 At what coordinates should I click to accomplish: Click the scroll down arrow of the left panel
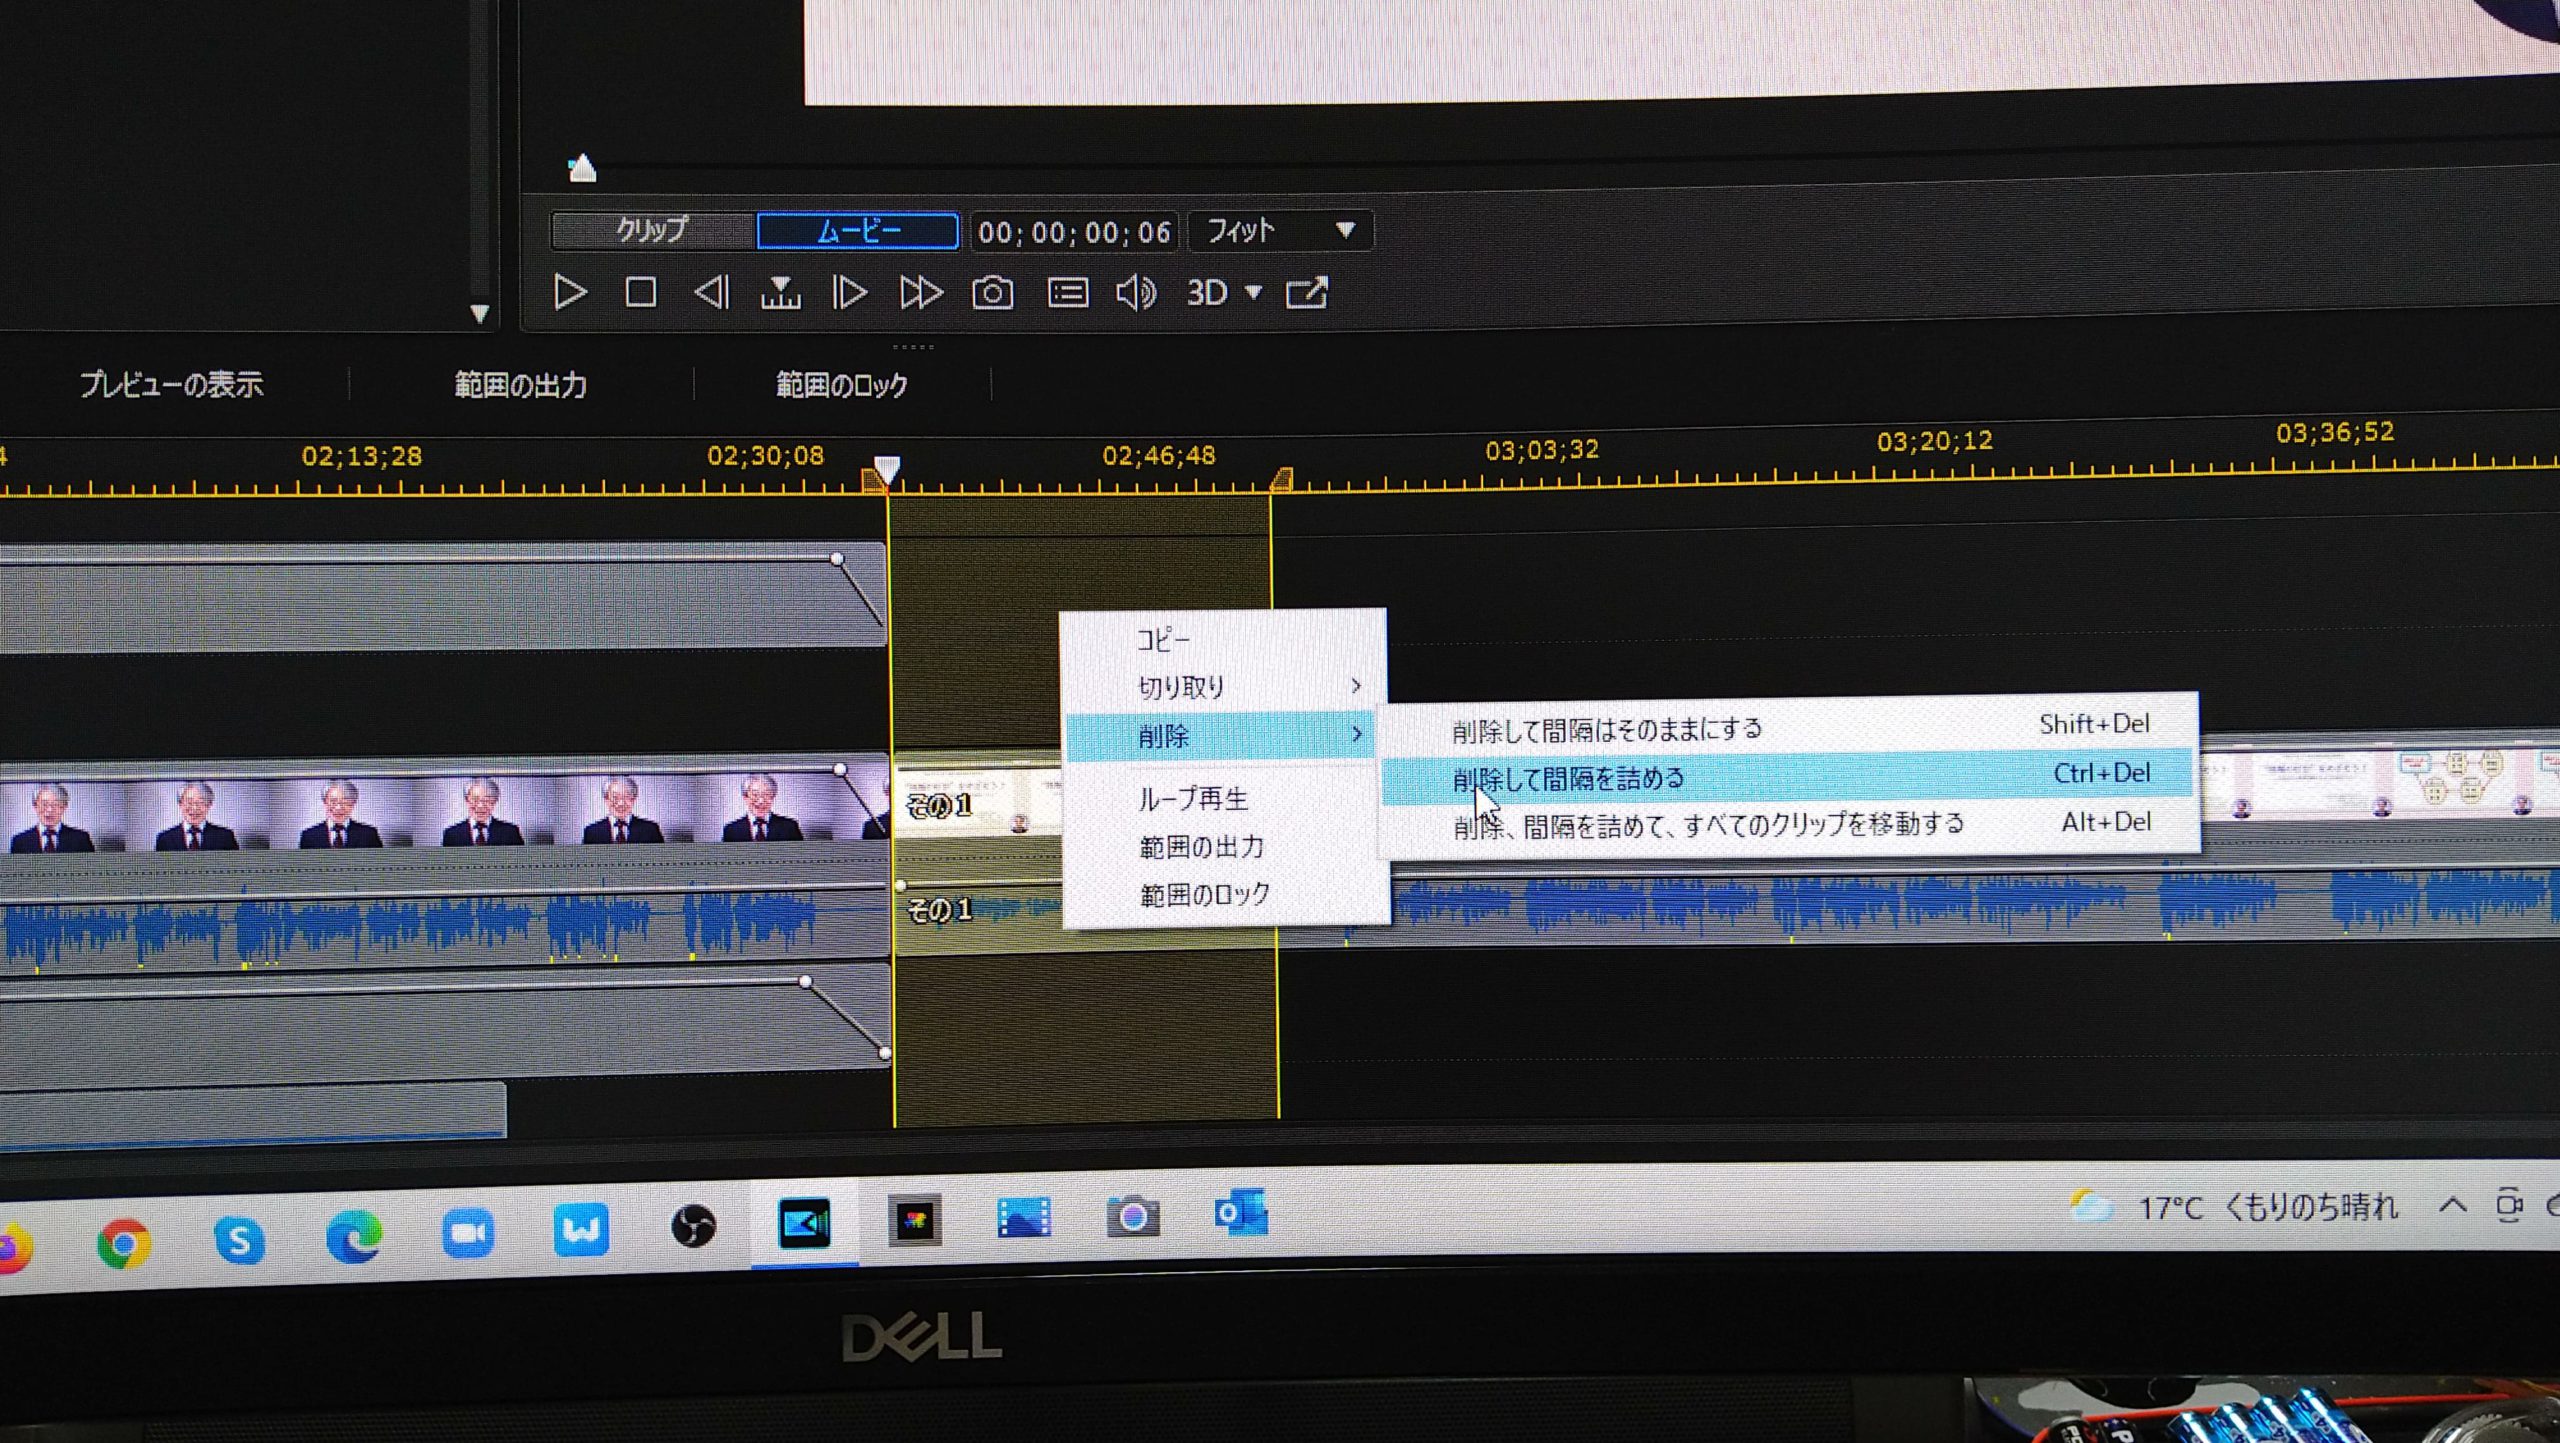tap(480, 314)
